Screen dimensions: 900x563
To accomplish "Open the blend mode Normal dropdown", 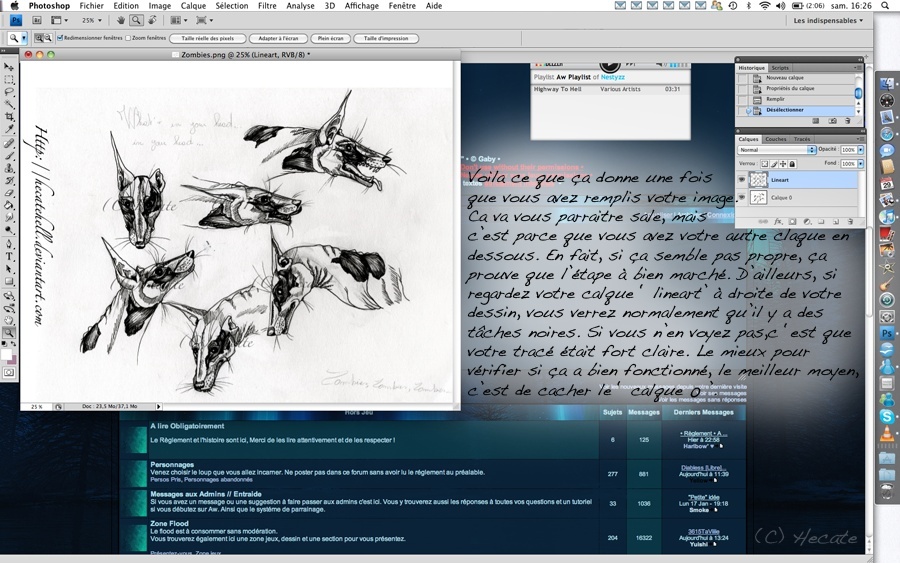I will point(777,150).
